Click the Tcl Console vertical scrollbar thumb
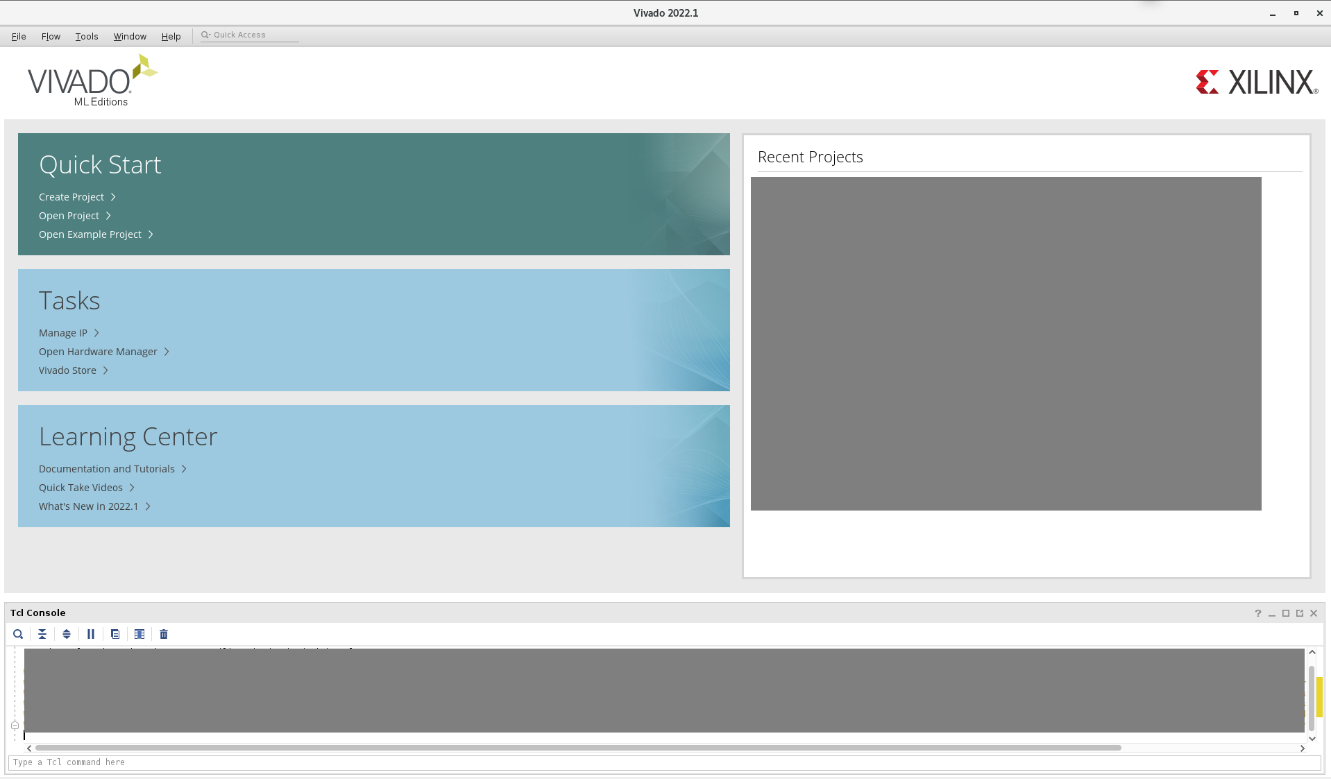Screen dimensions: 1331x779 [1311, 697]
